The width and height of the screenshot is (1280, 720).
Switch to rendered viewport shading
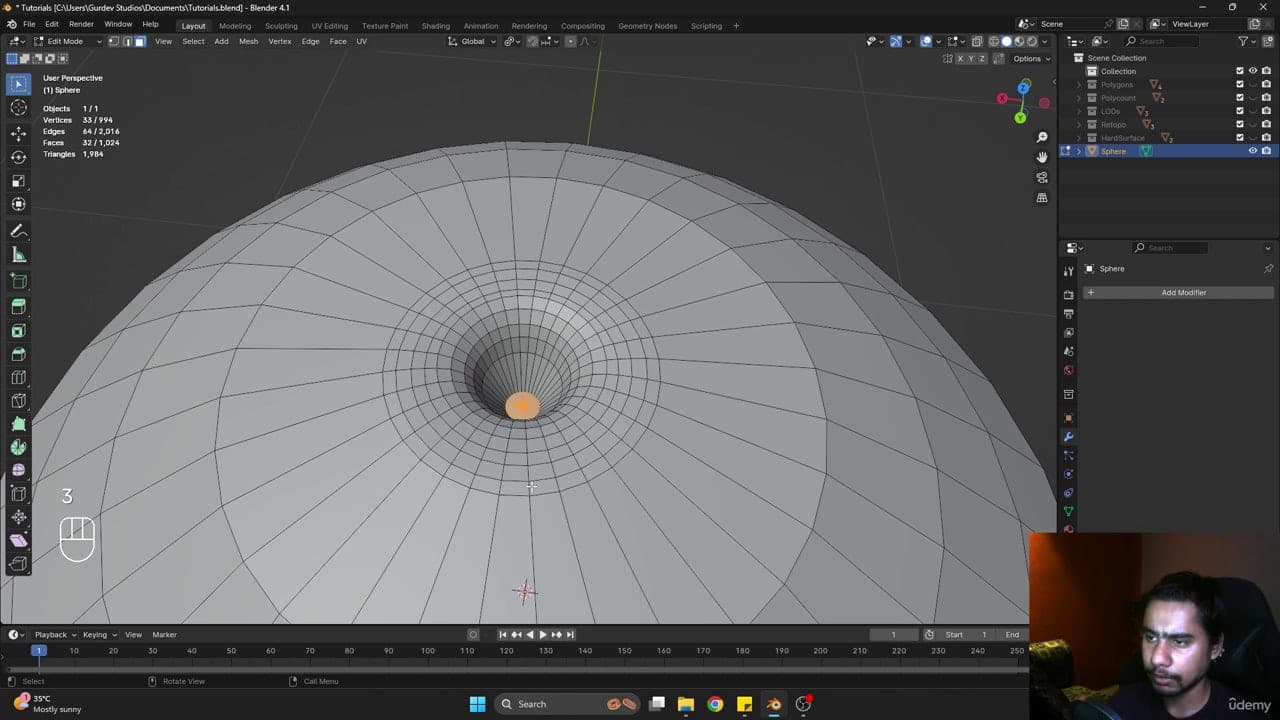click(x=1032, y=41)
